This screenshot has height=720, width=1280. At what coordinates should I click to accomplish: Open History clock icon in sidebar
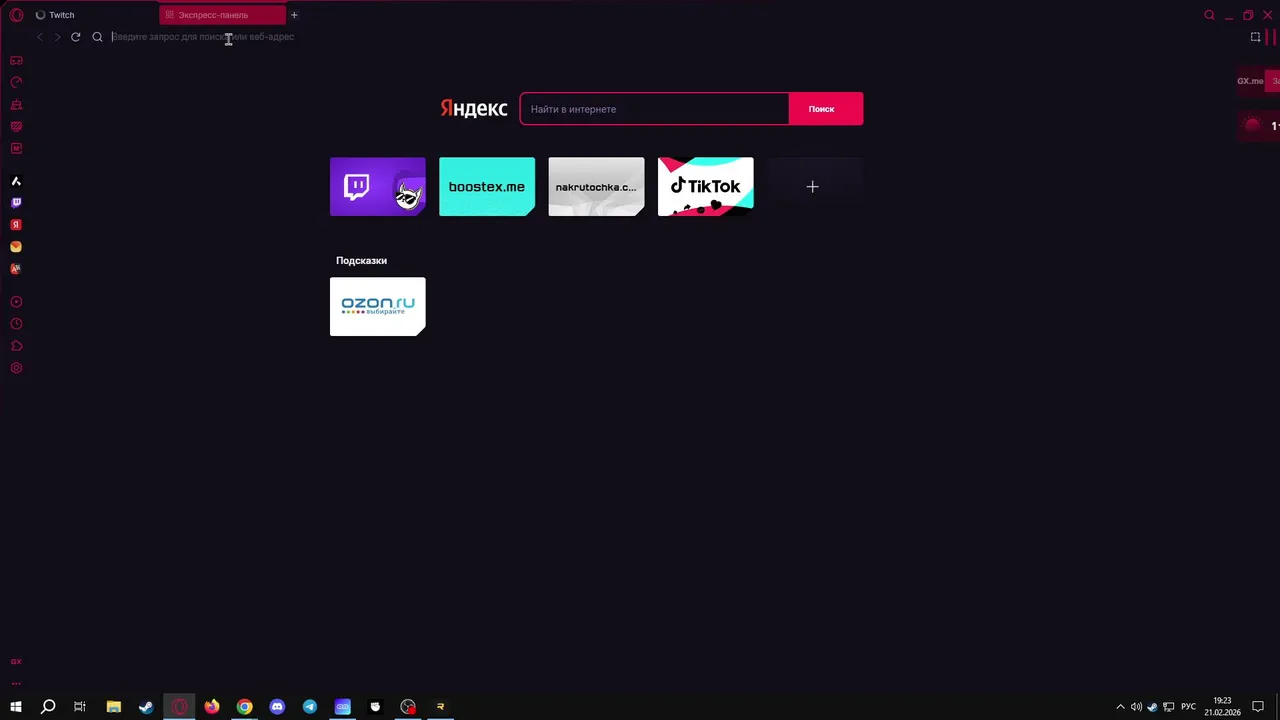pyautogui.click(x=16, y=324)
